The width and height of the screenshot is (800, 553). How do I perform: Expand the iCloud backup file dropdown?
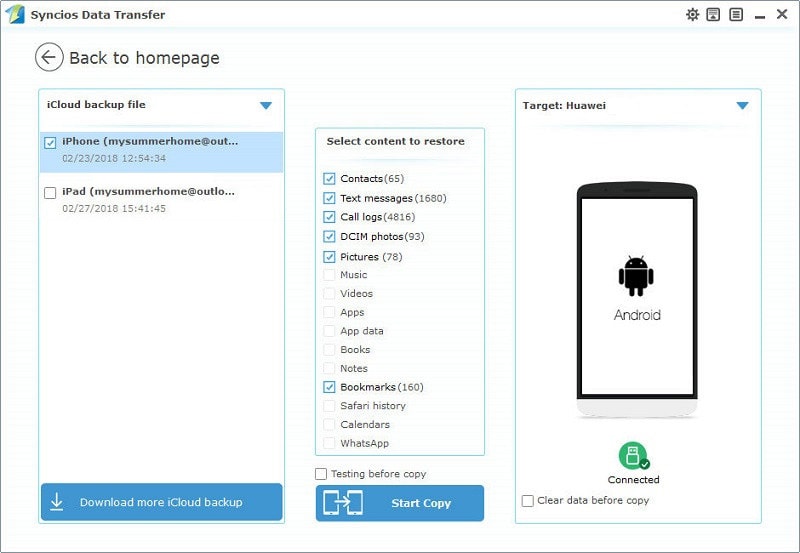(266, 106)
